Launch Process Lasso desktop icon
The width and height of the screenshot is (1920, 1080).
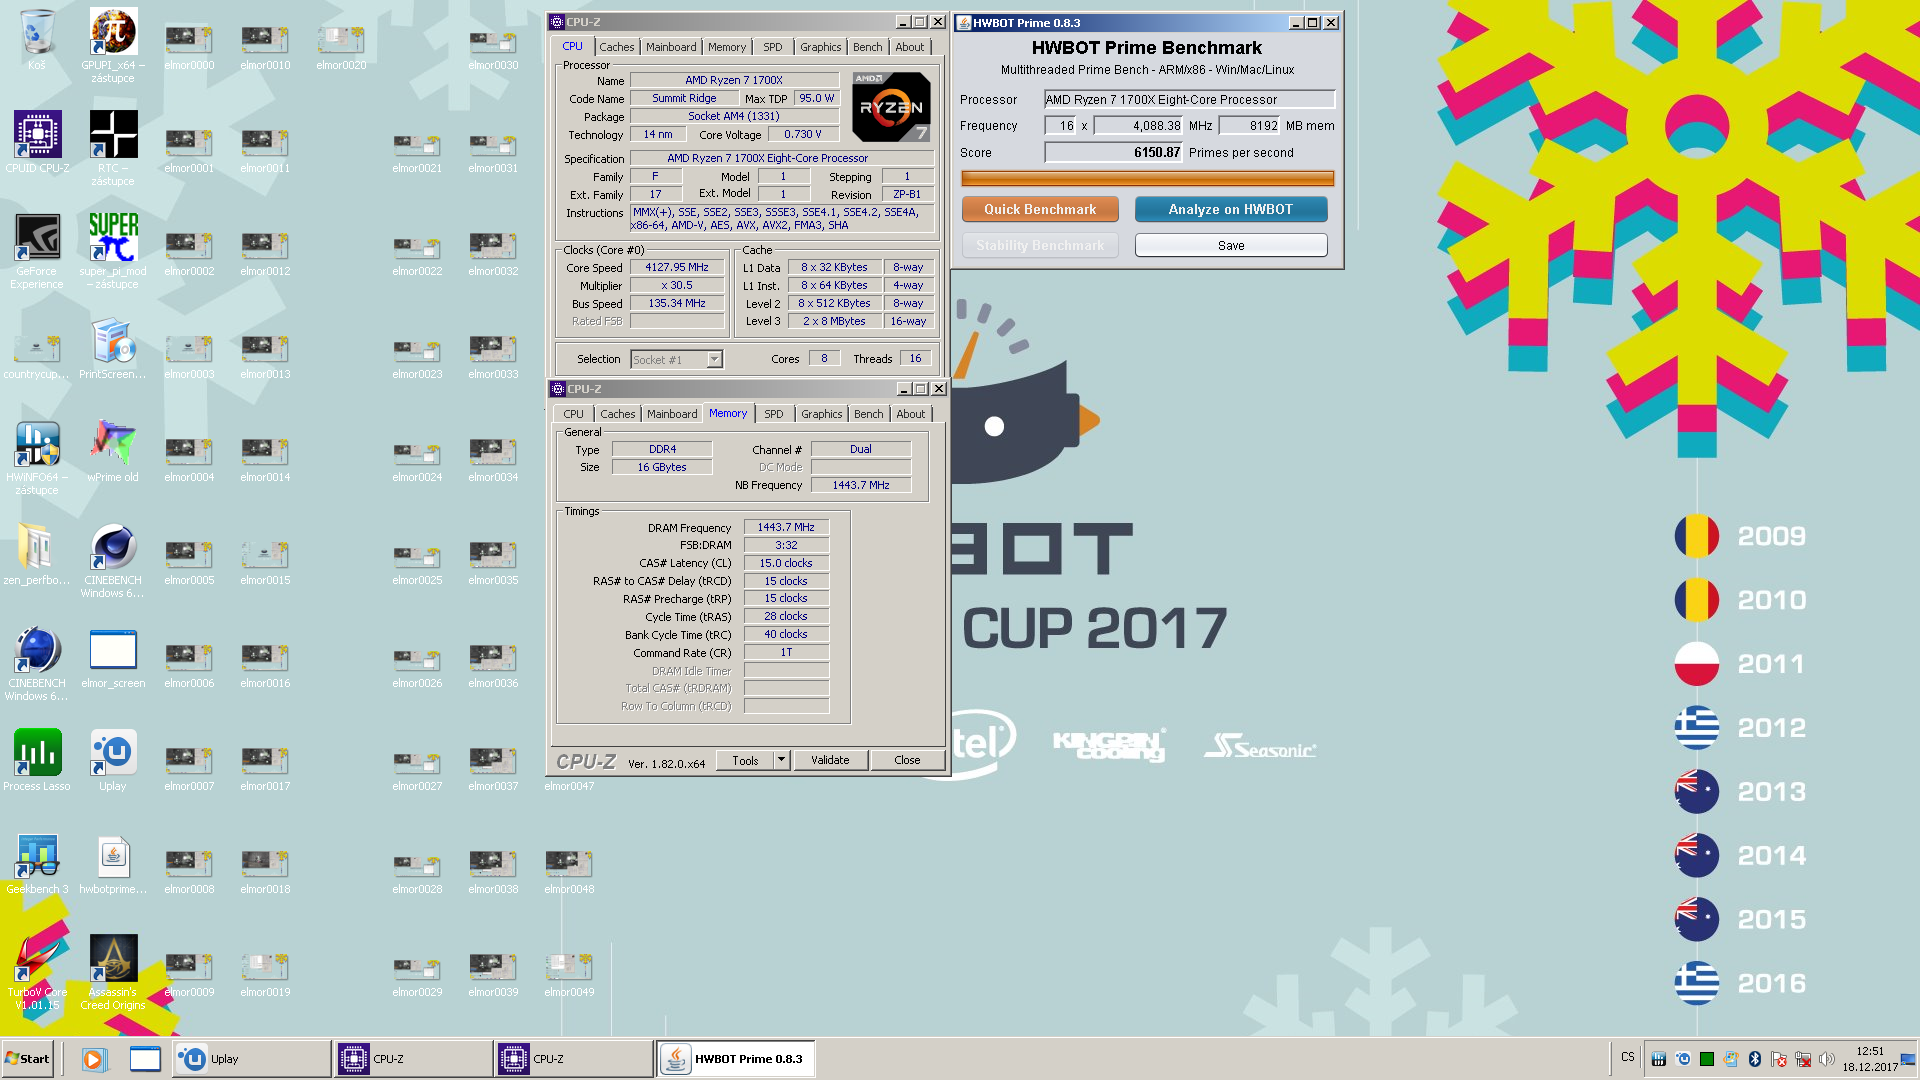37,761
